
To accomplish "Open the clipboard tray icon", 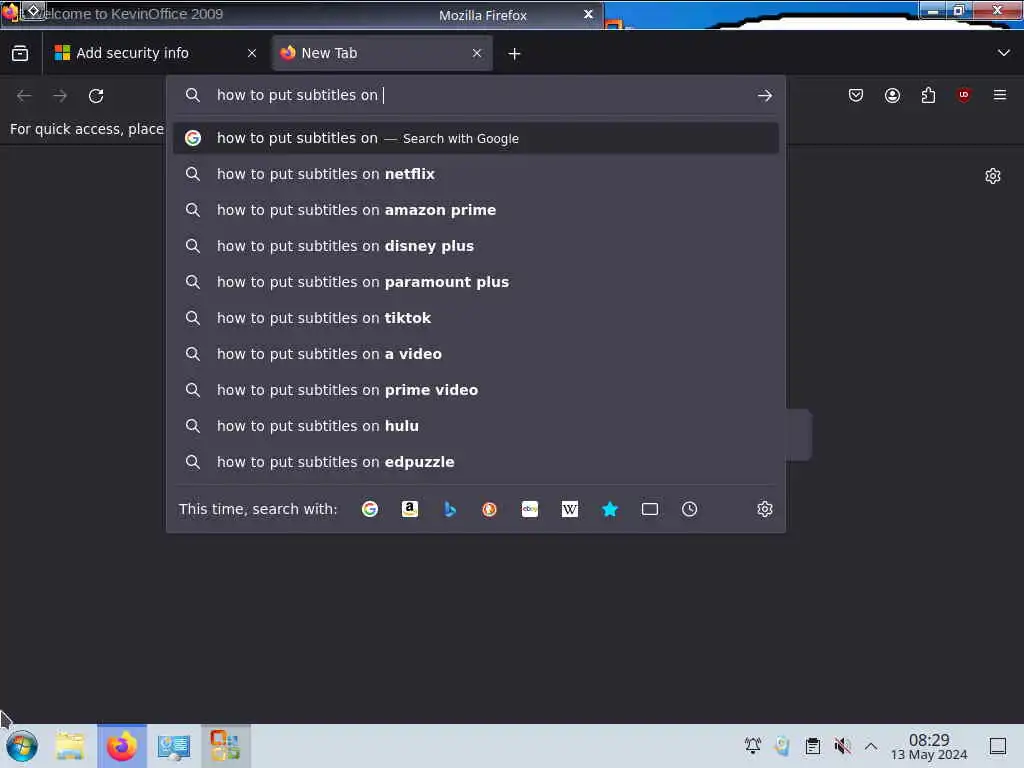I will (812, 745).
